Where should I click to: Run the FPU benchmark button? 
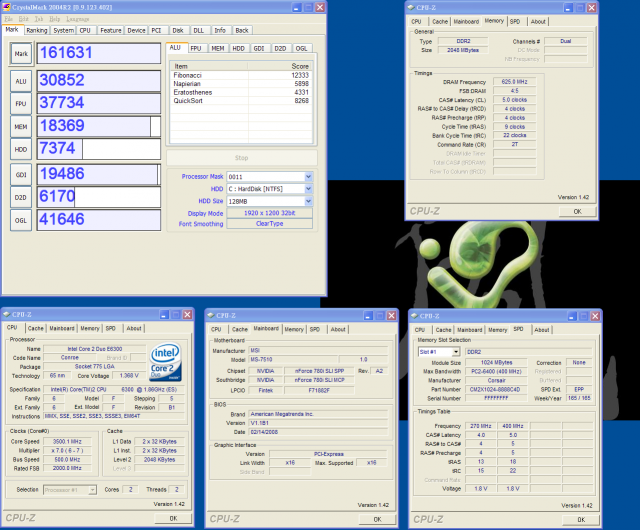point(21,104)
